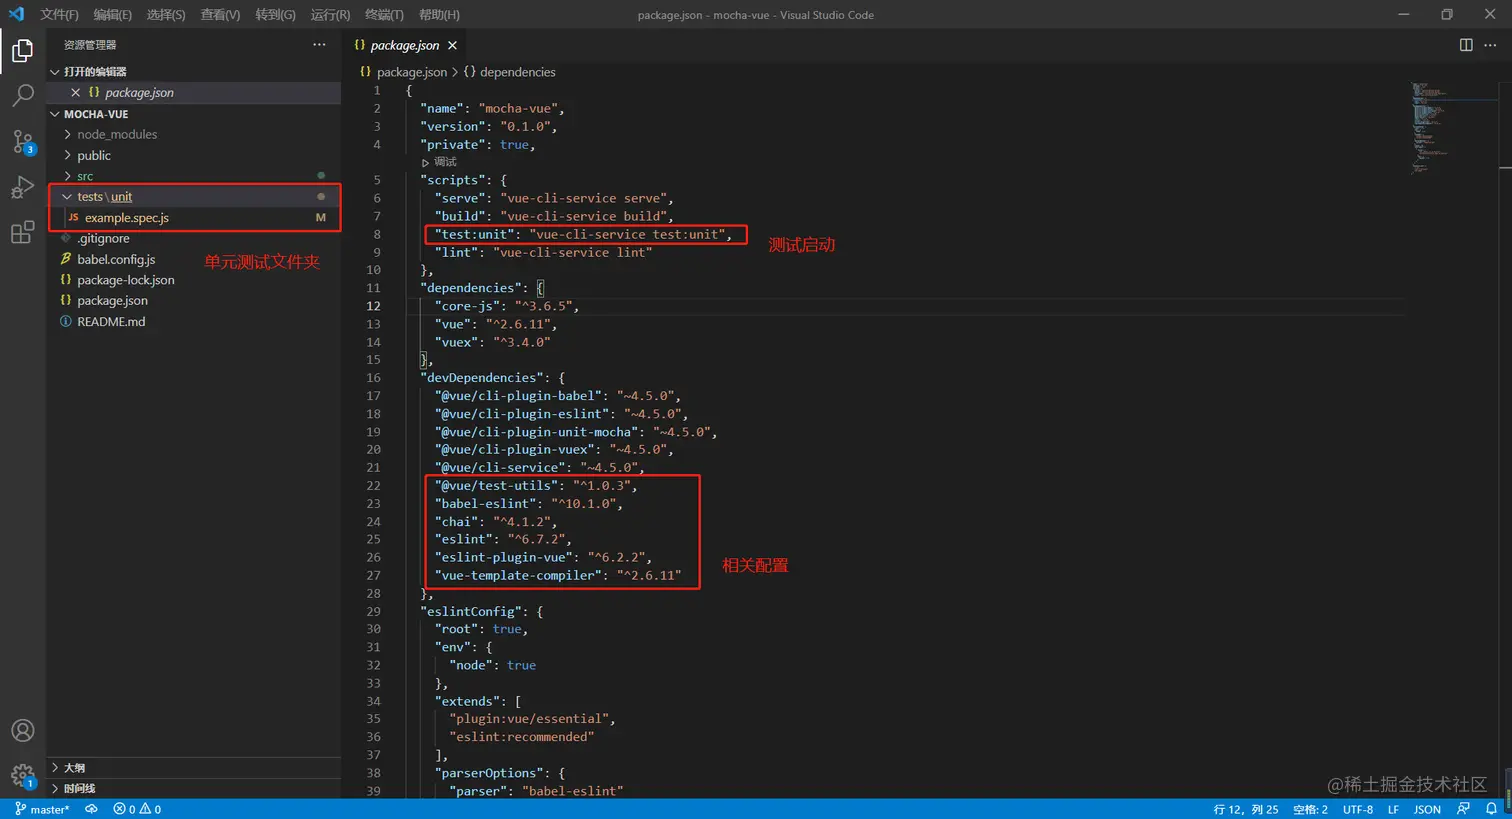
Task: Open the 运行(R) menu
Action: [x=330, y=14]
